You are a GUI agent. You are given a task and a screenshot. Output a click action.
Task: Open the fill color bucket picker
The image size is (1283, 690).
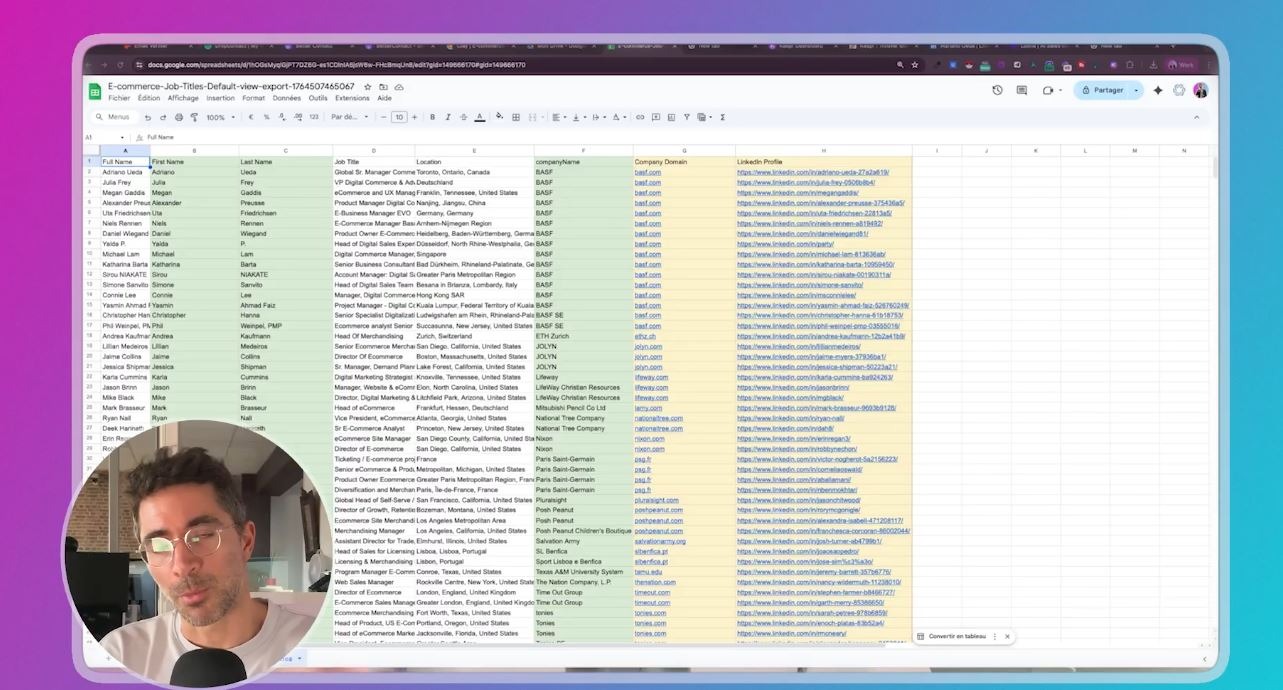pyautogui.click(x=499, y=117)
